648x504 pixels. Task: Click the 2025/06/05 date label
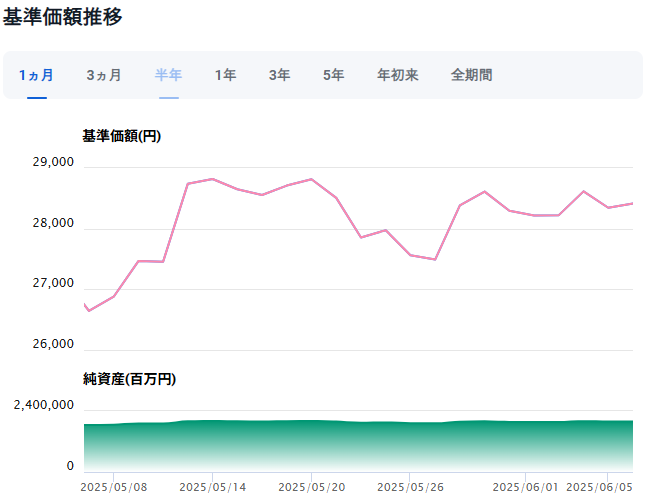pyautogui.click(x=599, y=487)
